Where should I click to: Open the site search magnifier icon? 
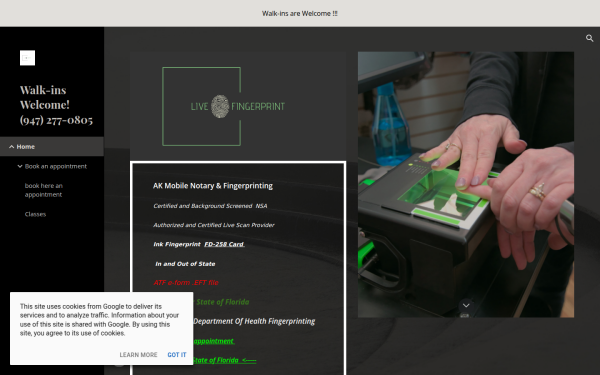[x=589, y=38]
